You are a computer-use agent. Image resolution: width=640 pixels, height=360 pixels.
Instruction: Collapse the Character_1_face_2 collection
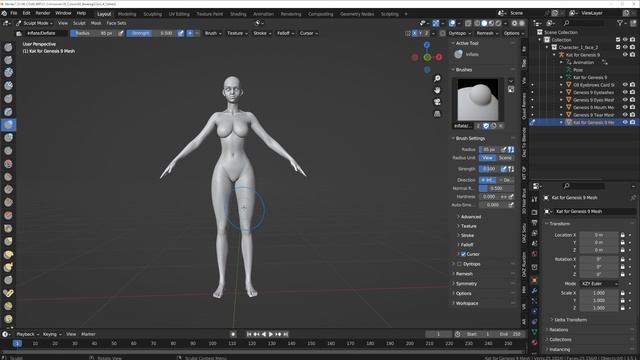tap(547, 47)
